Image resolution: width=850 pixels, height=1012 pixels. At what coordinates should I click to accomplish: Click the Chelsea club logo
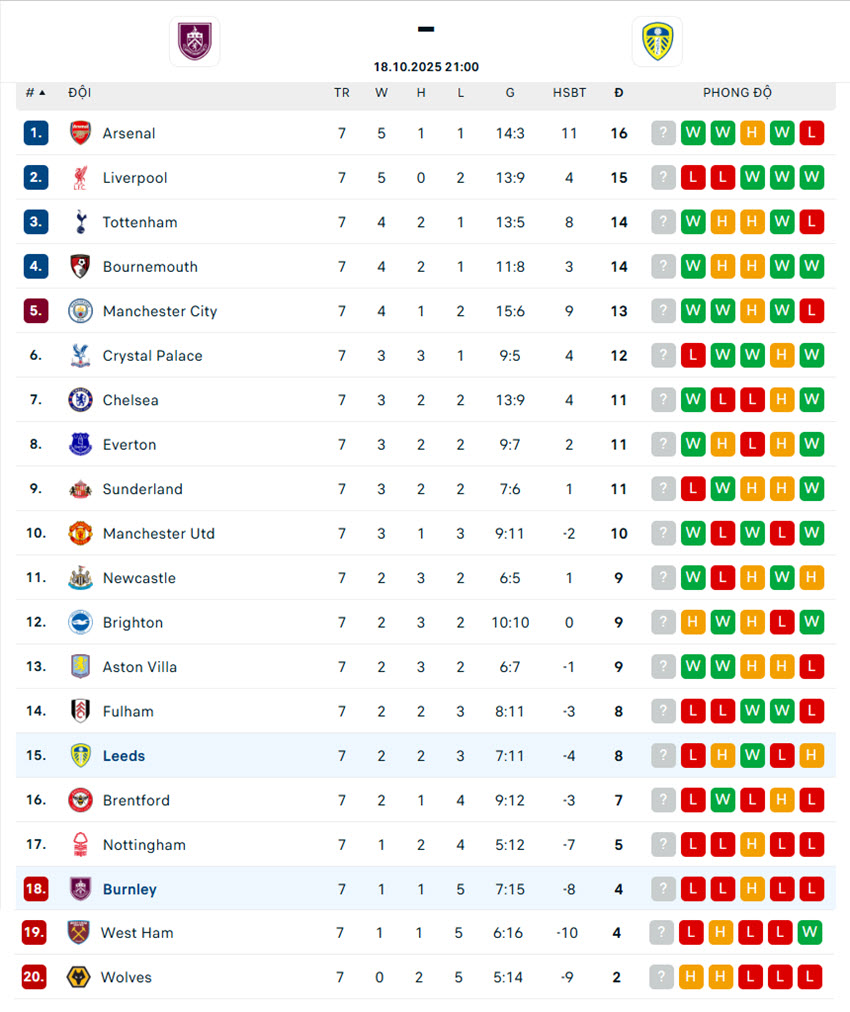pos(80,400)
